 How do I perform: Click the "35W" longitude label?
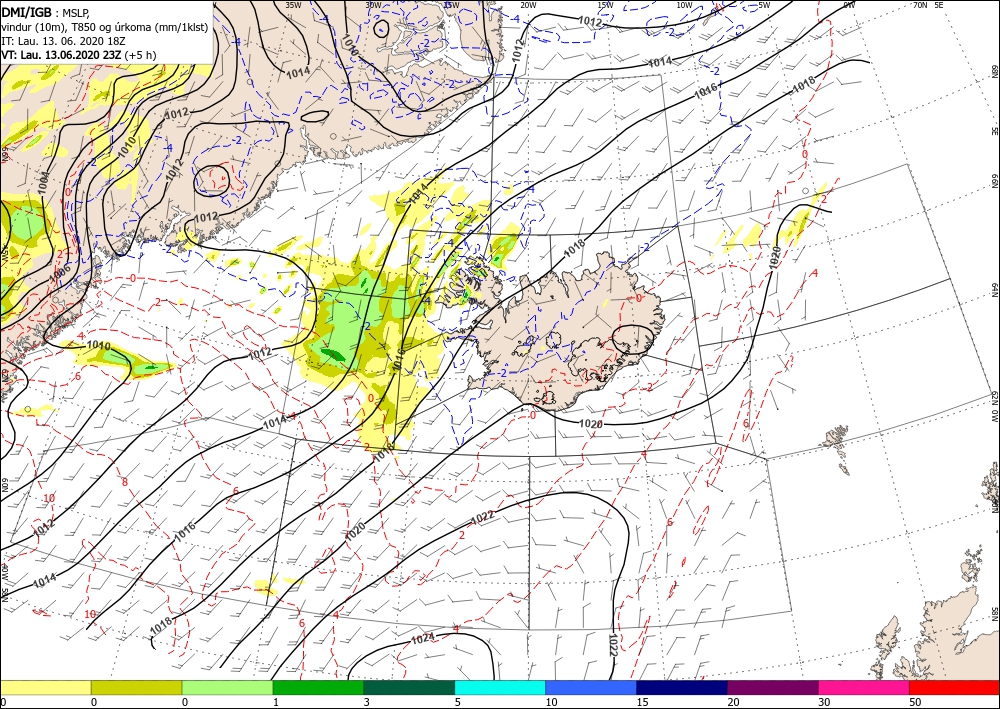click(x=293, y=5)
